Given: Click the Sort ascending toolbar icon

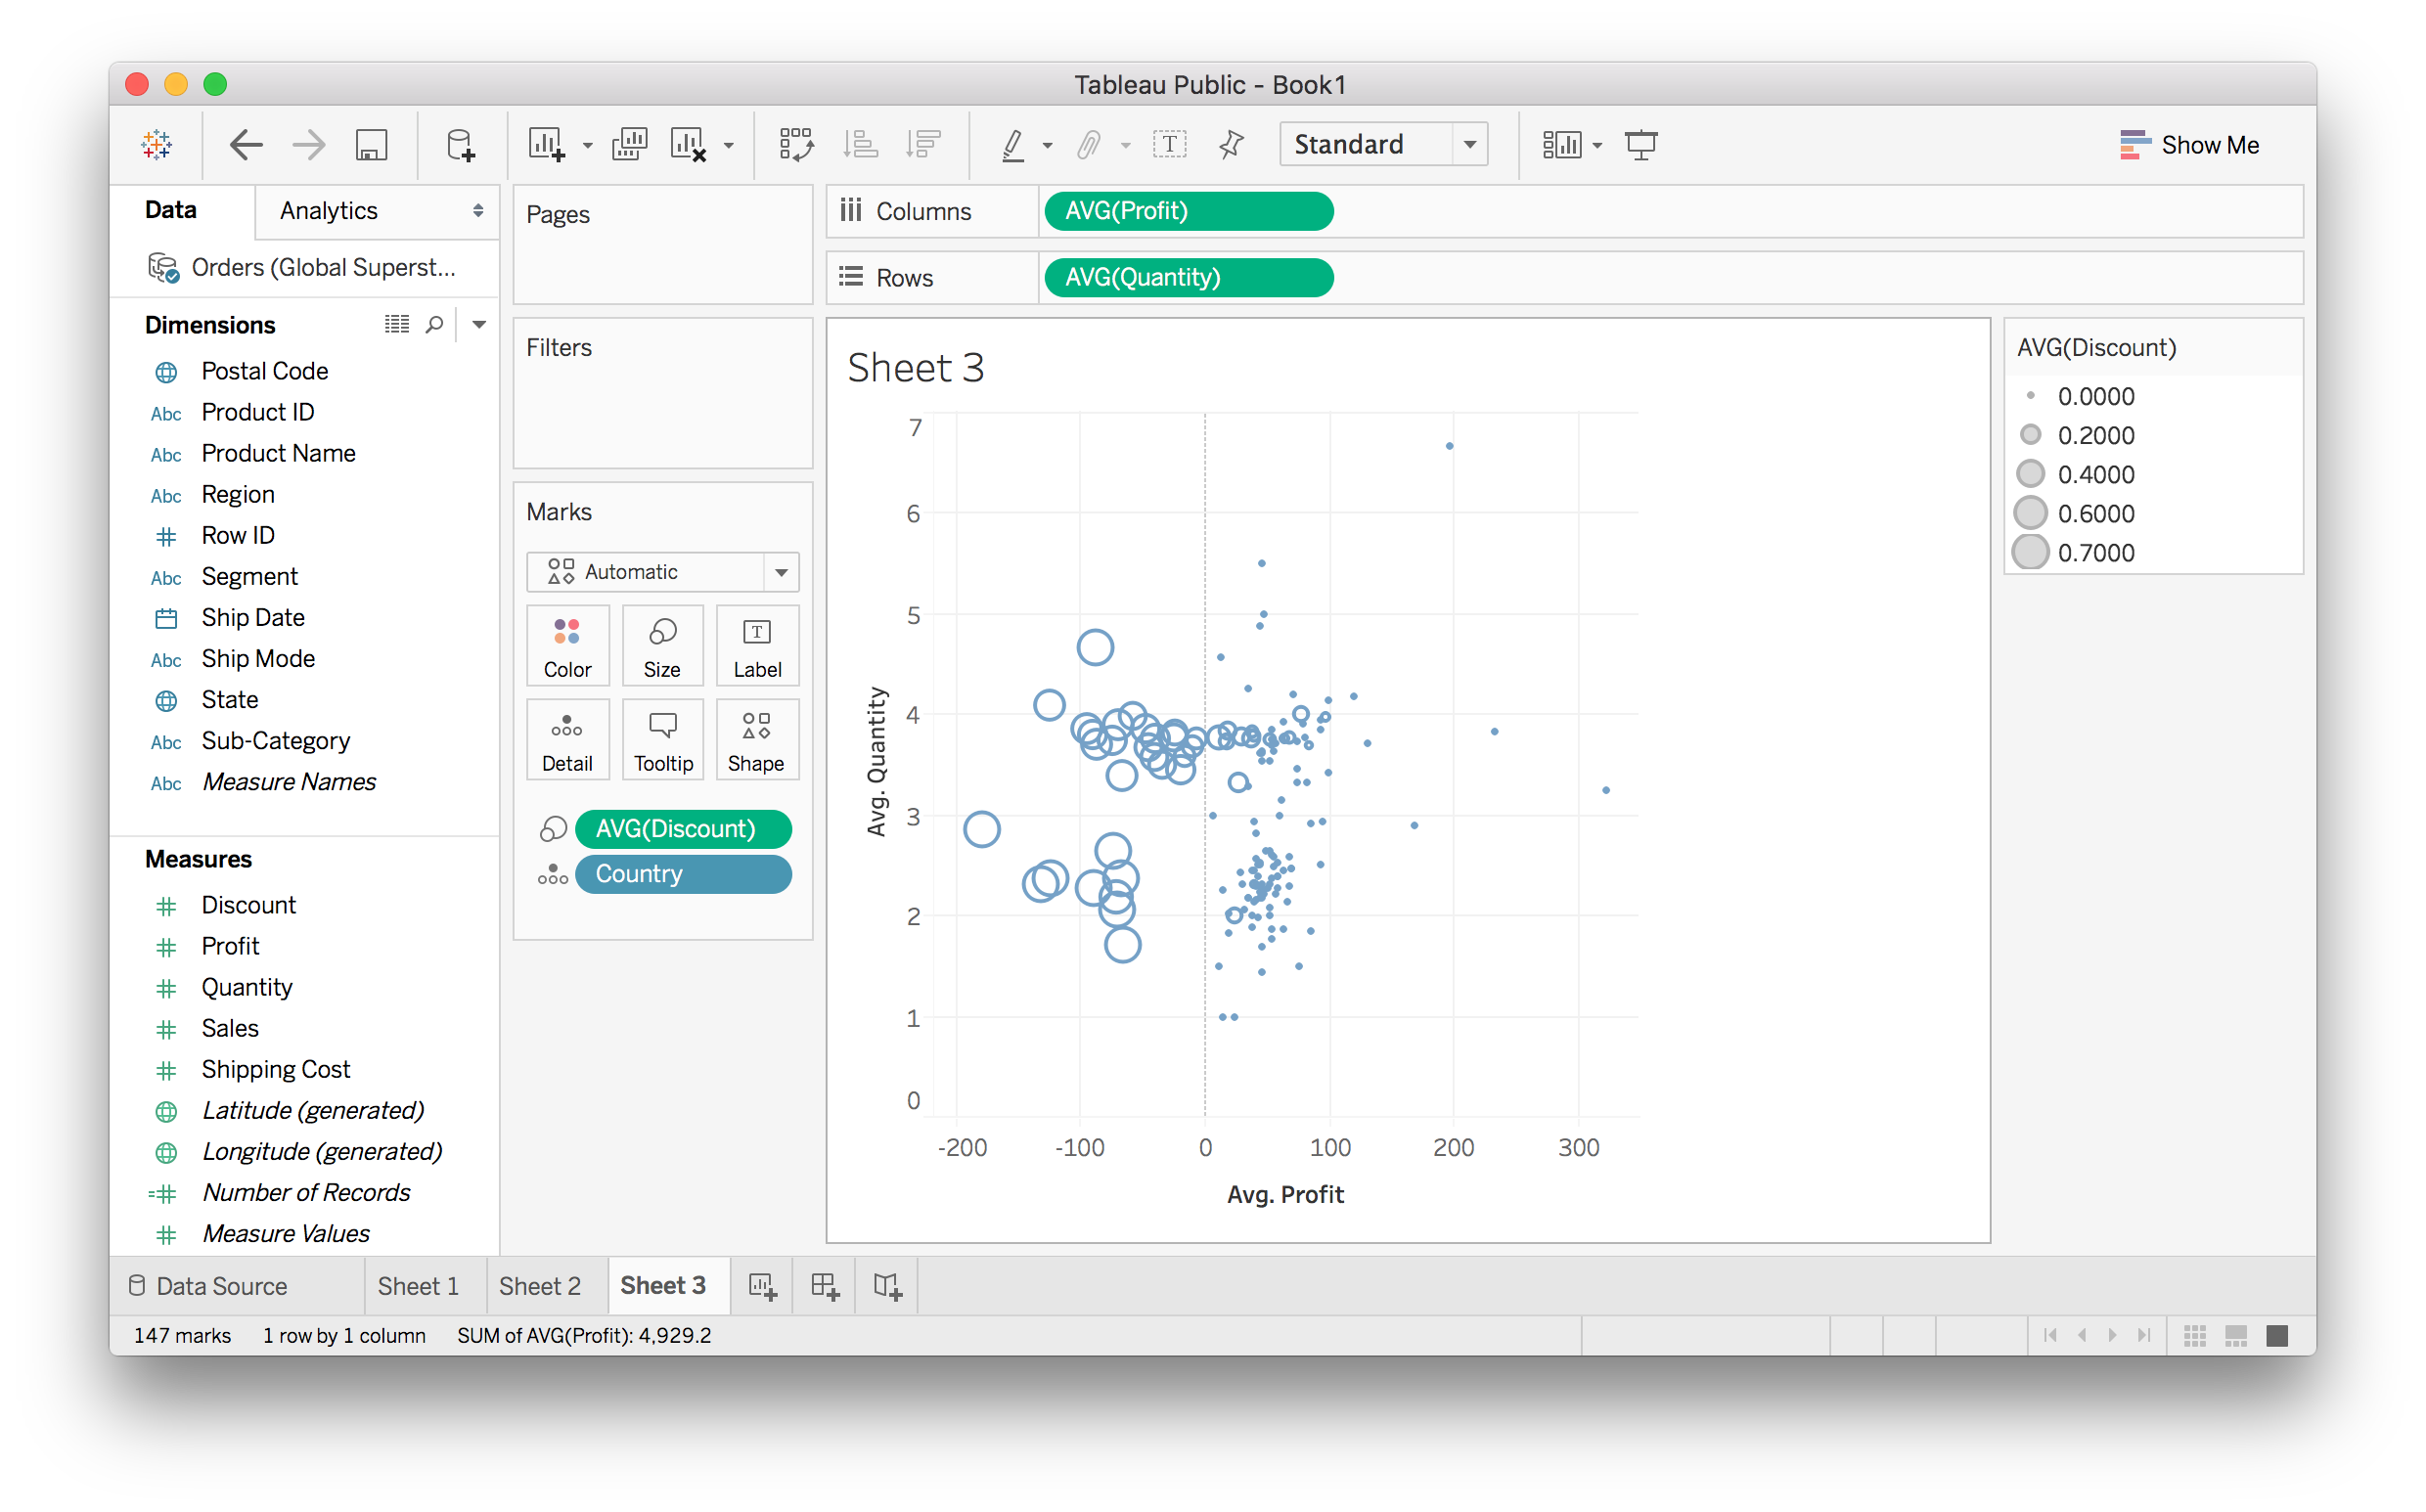Looking at the screenshot, I should pos(860,145).
